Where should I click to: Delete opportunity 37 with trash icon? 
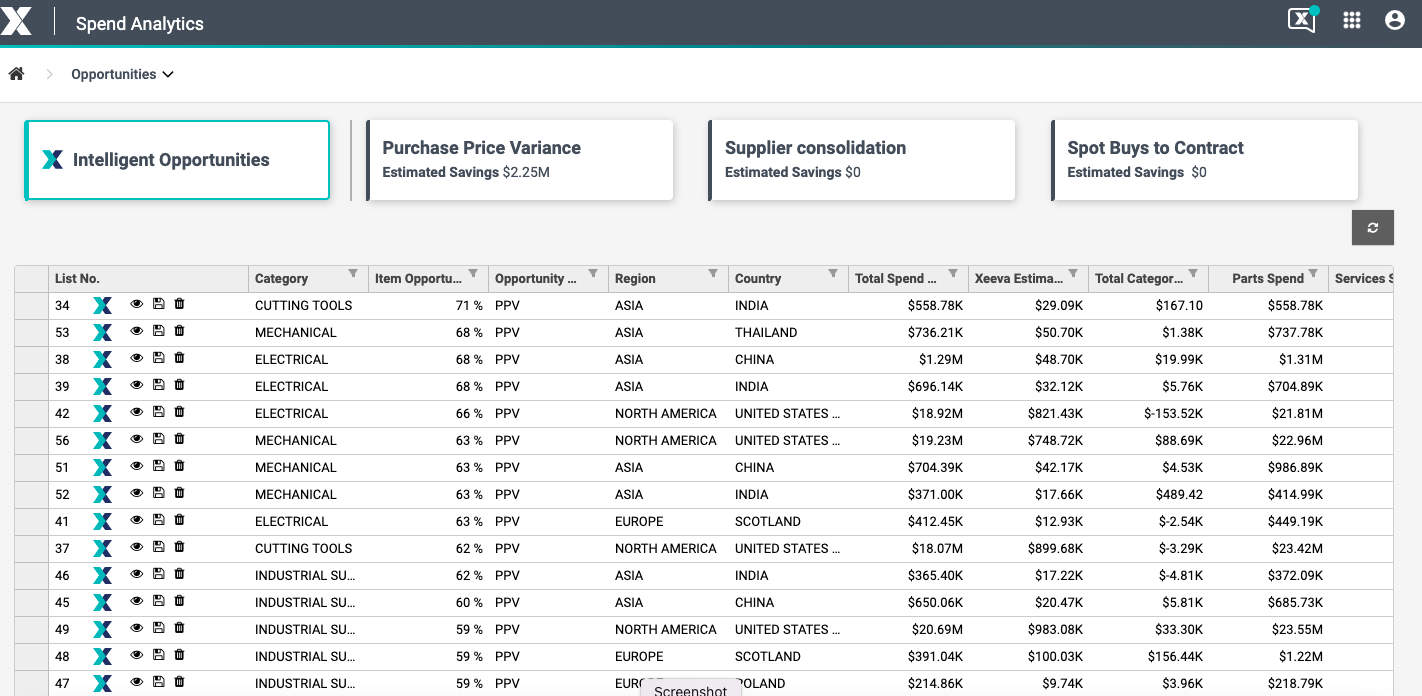pos(180,547)
